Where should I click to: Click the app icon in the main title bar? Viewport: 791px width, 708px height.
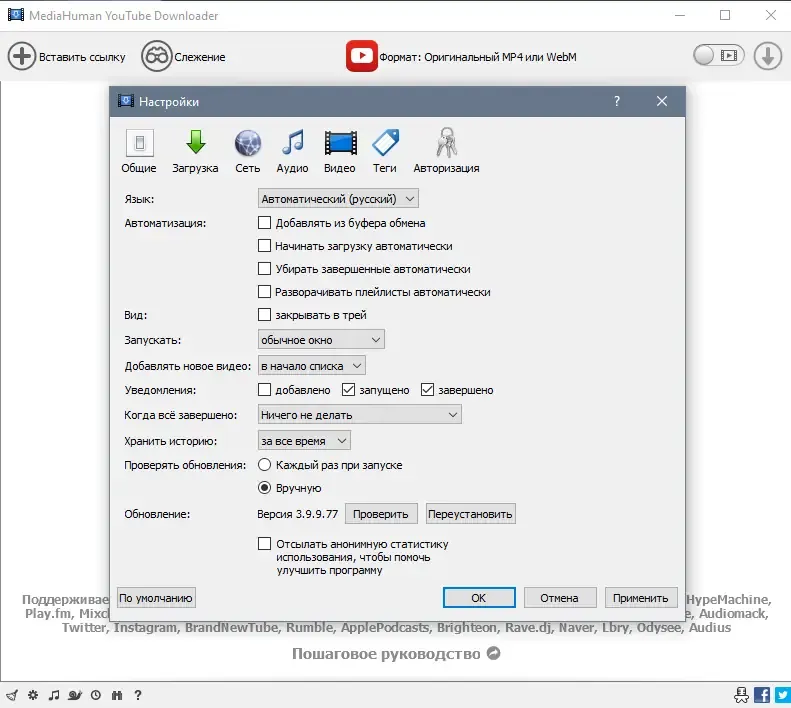click(16, 15)
